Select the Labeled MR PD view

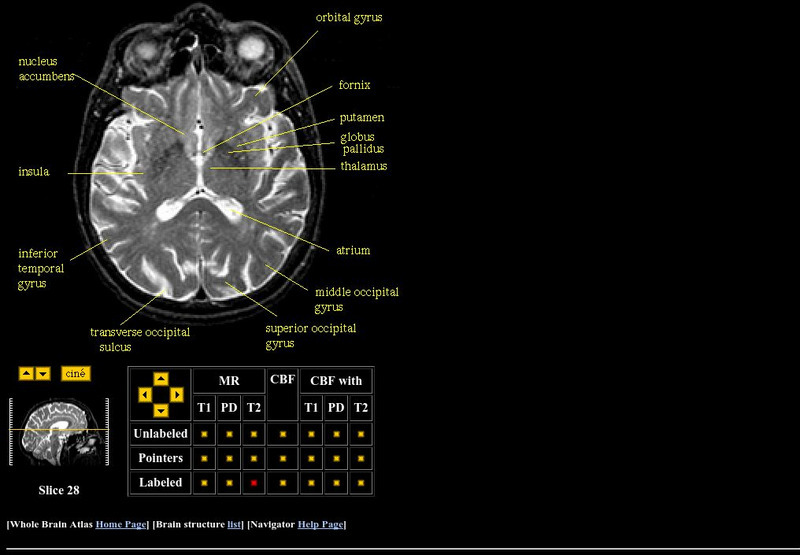point(229,482)
